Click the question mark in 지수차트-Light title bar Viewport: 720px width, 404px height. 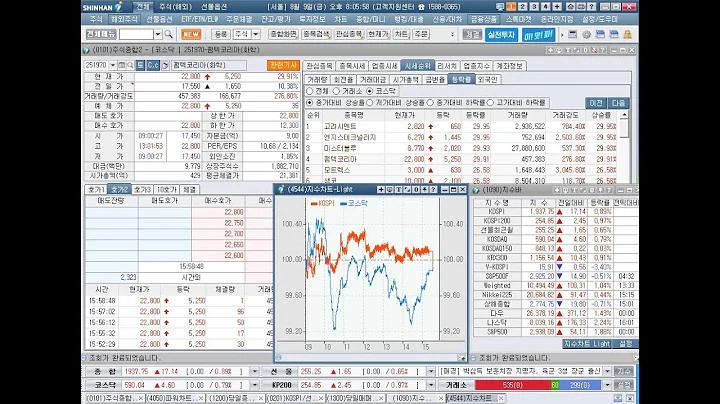[433, 190]
